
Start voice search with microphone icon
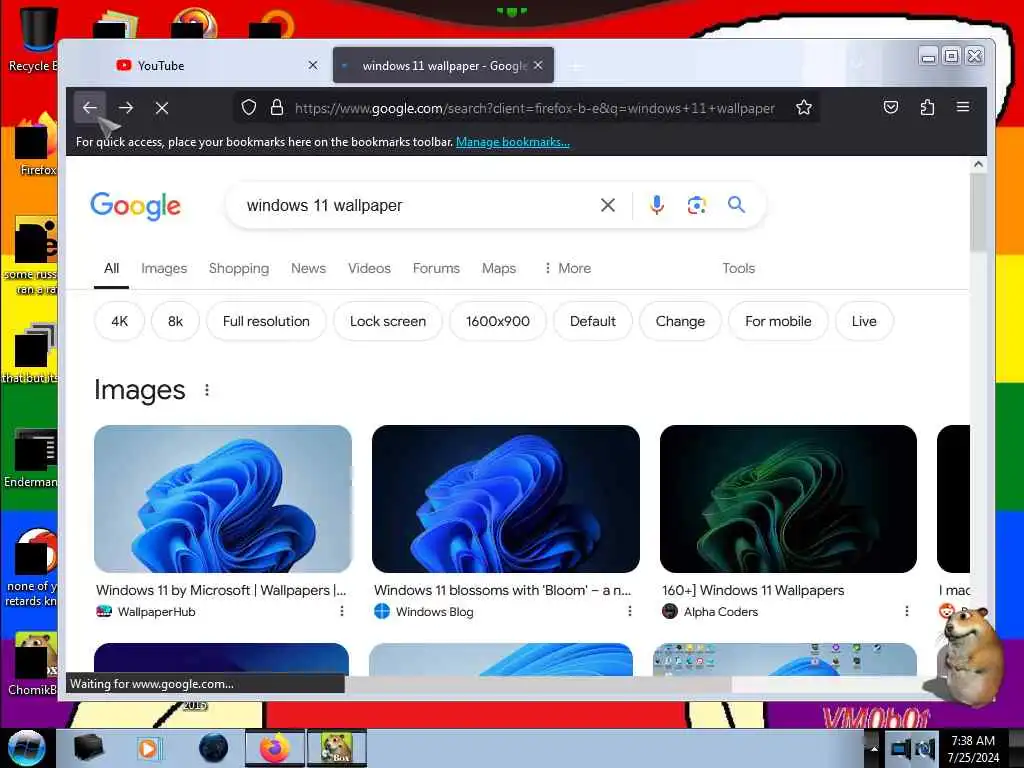pyautogui.click(x=657, y=205)
